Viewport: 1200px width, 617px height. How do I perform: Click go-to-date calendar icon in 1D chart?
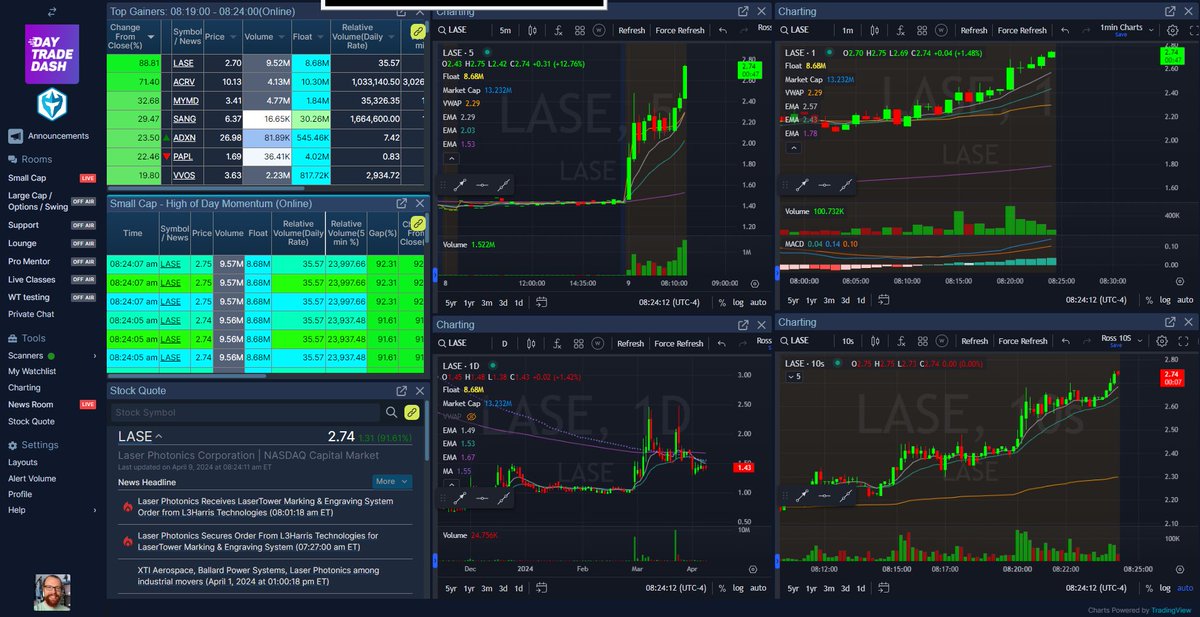pos(541,589)
